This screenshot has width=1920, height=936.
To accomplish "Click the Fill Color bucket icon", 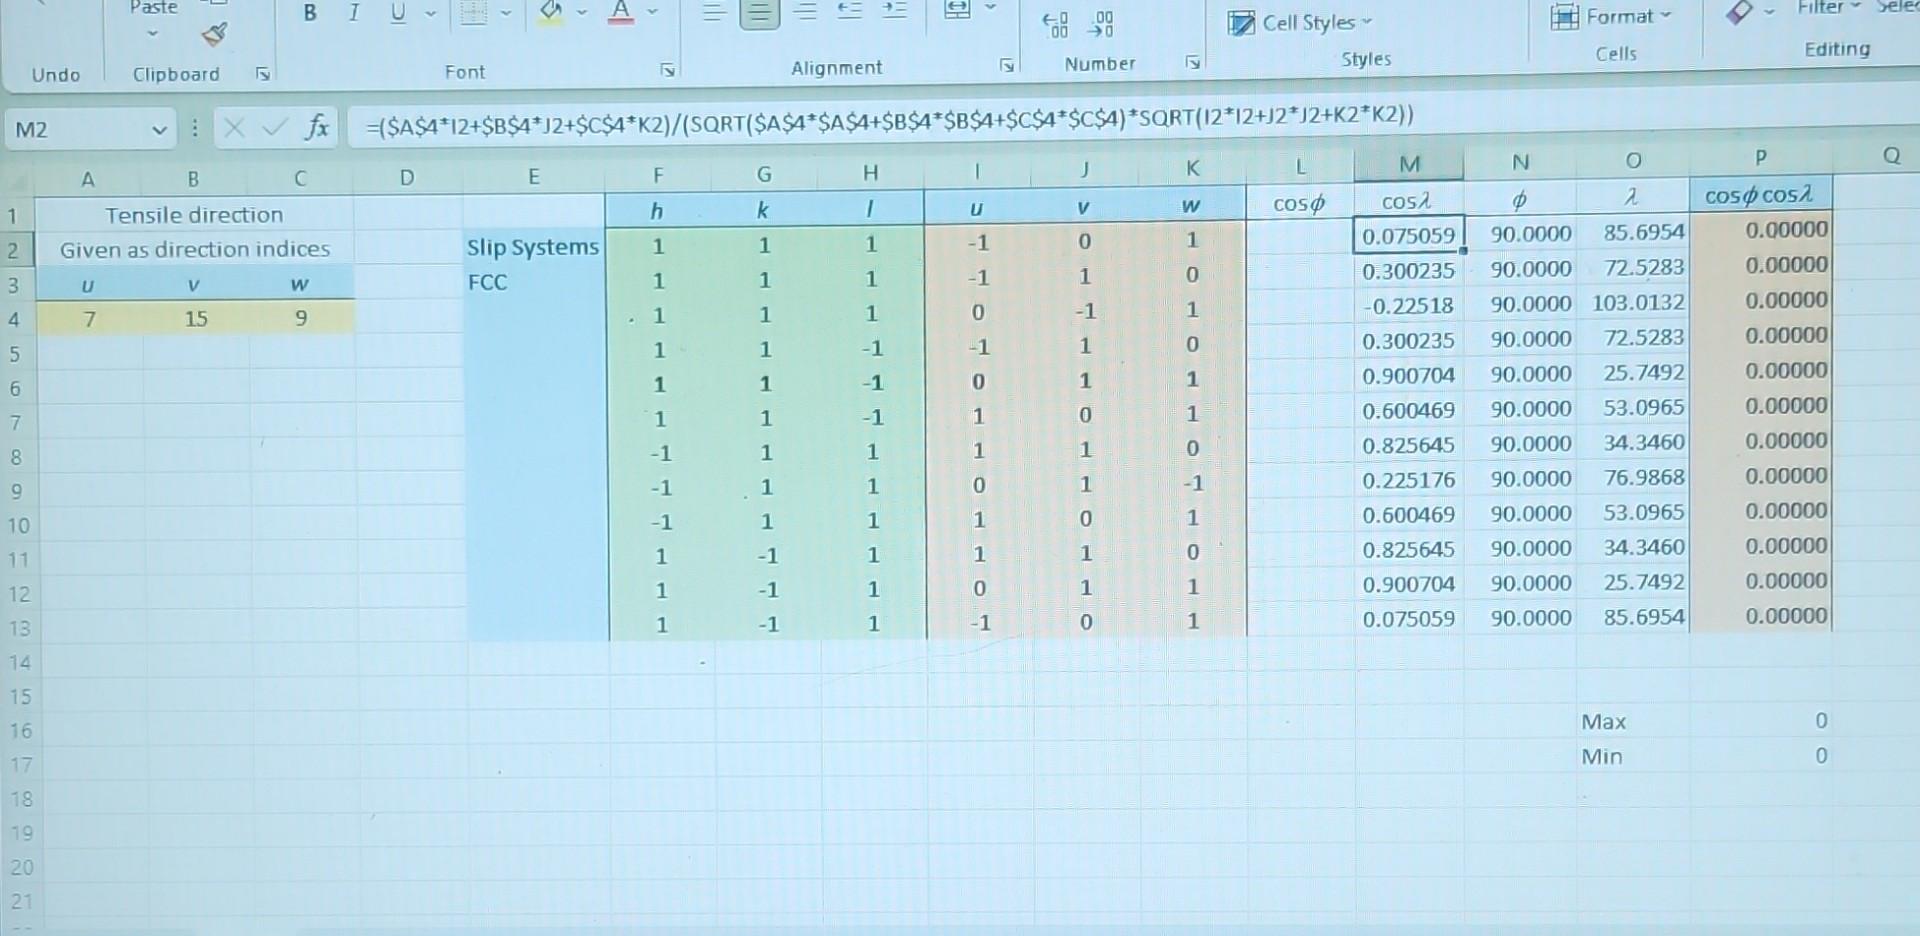I will (551, 13).
